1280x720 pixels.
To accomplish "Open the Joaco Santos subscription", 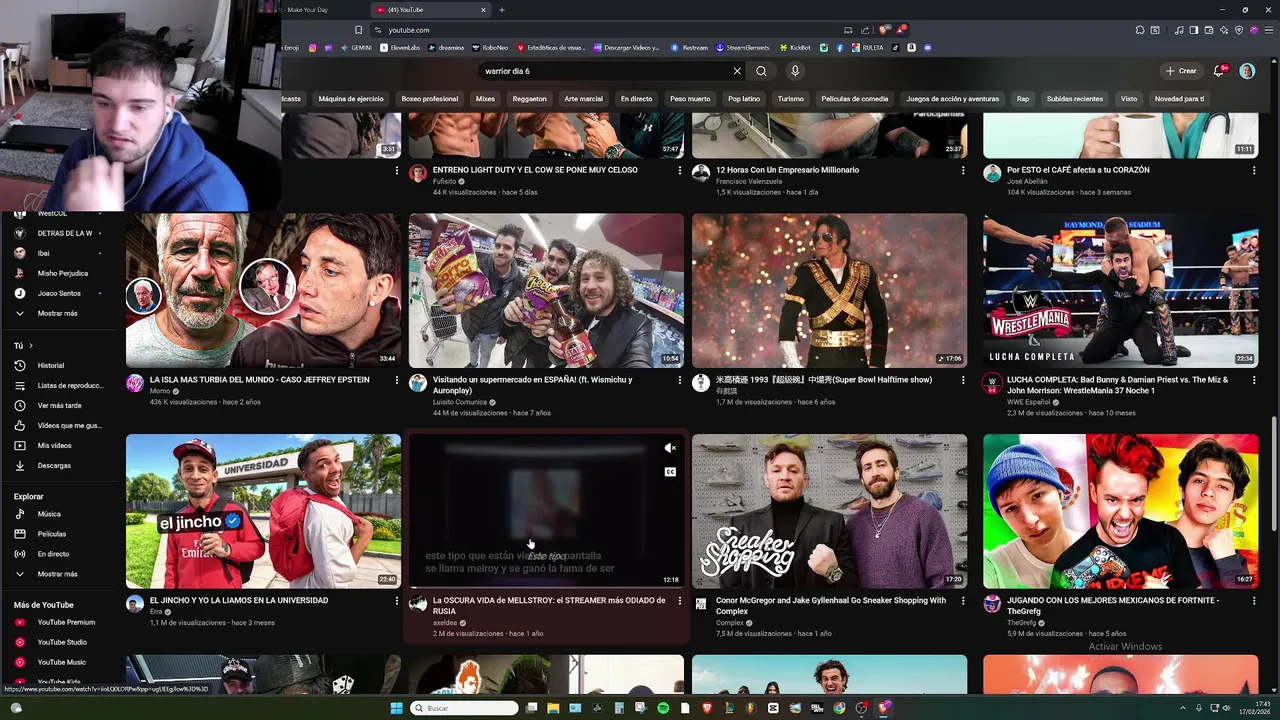I will [58, 294].
